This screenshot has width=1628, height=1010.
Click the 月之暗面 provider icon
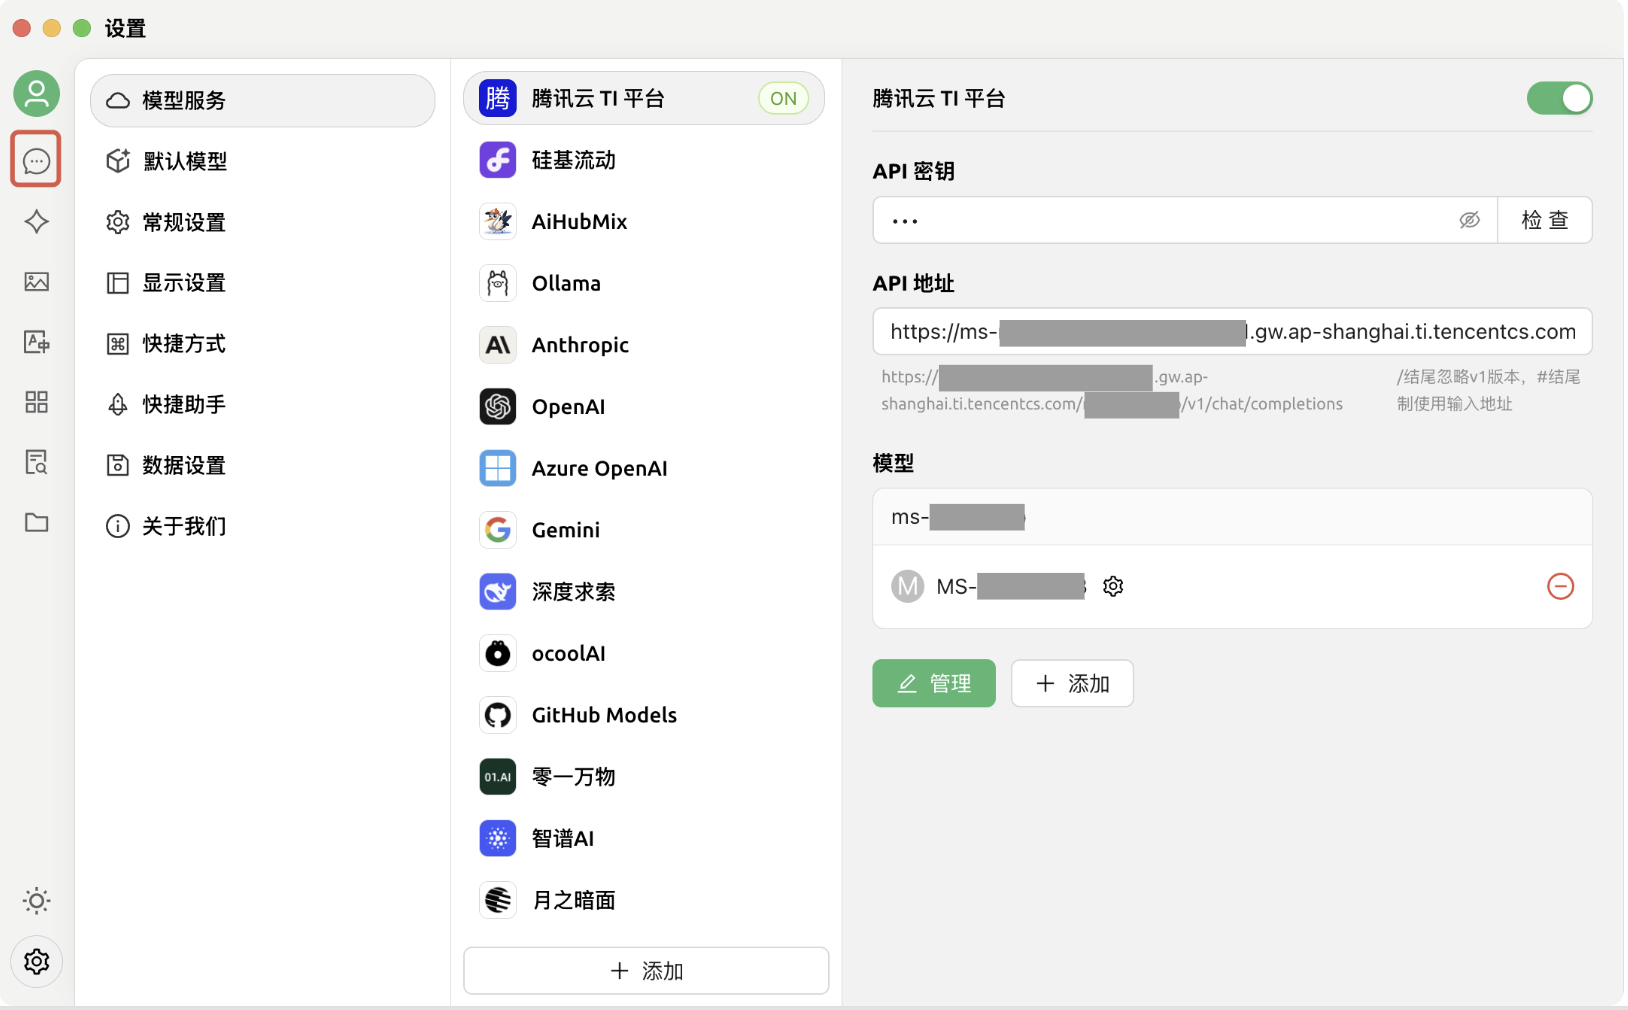click(x=498, y=900)
